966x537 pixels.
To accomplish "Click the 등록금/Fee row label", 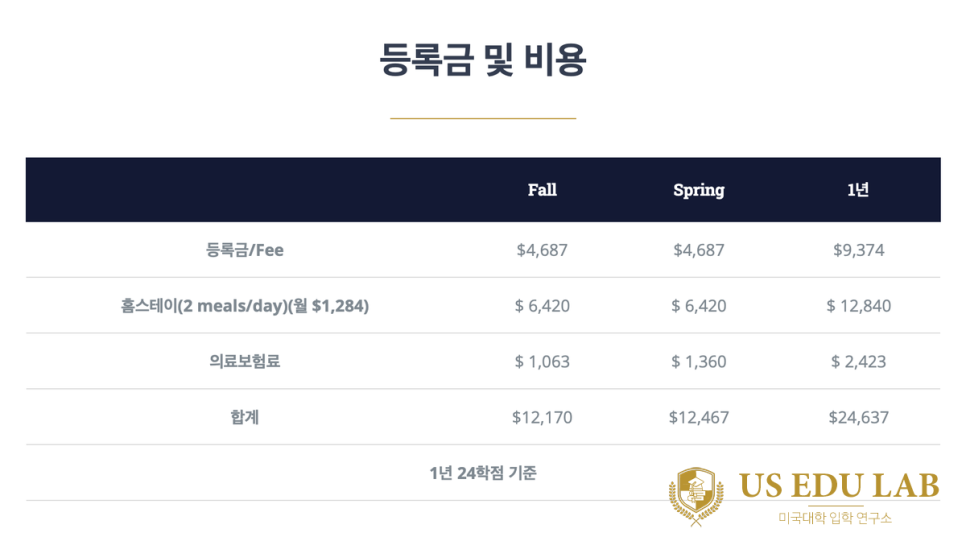I will point(245,250).
